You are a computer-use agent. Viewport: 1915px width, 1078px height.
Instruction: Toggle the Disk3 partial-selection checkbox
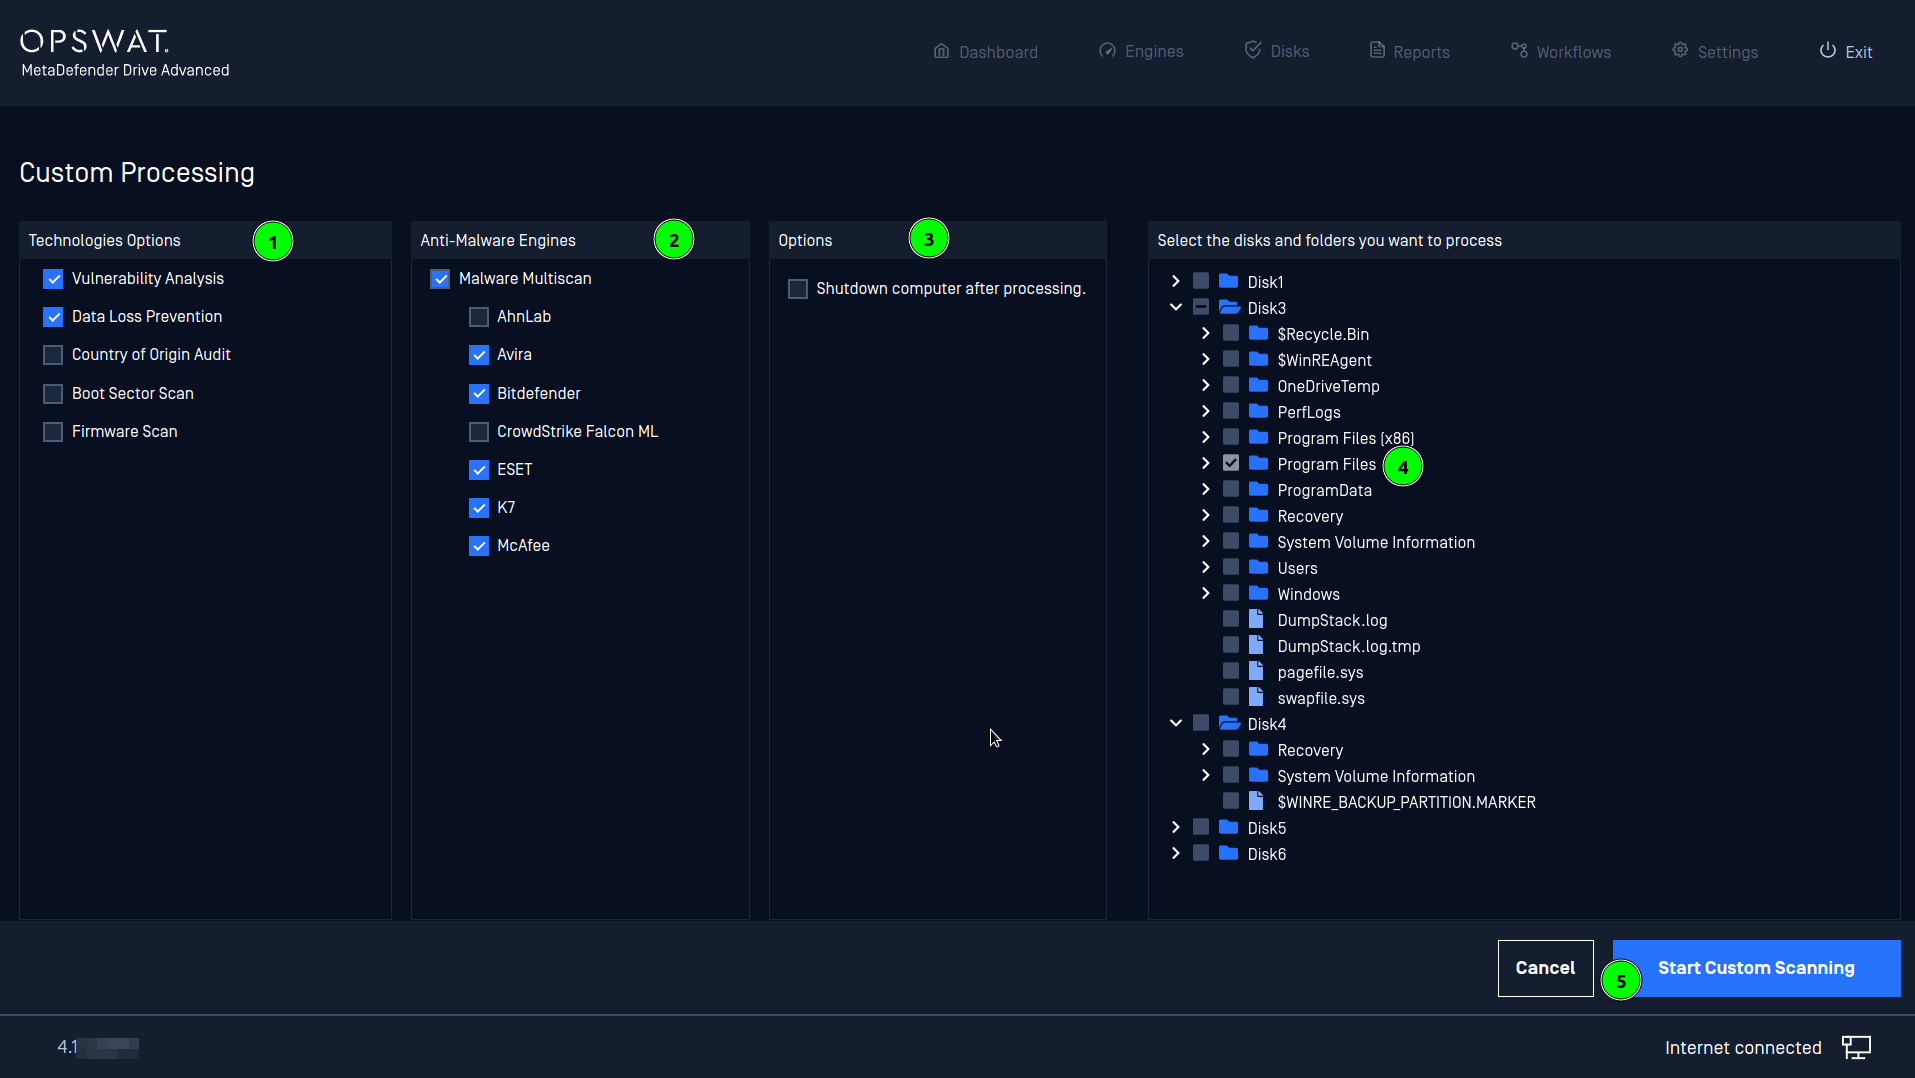coord(1201,307)
